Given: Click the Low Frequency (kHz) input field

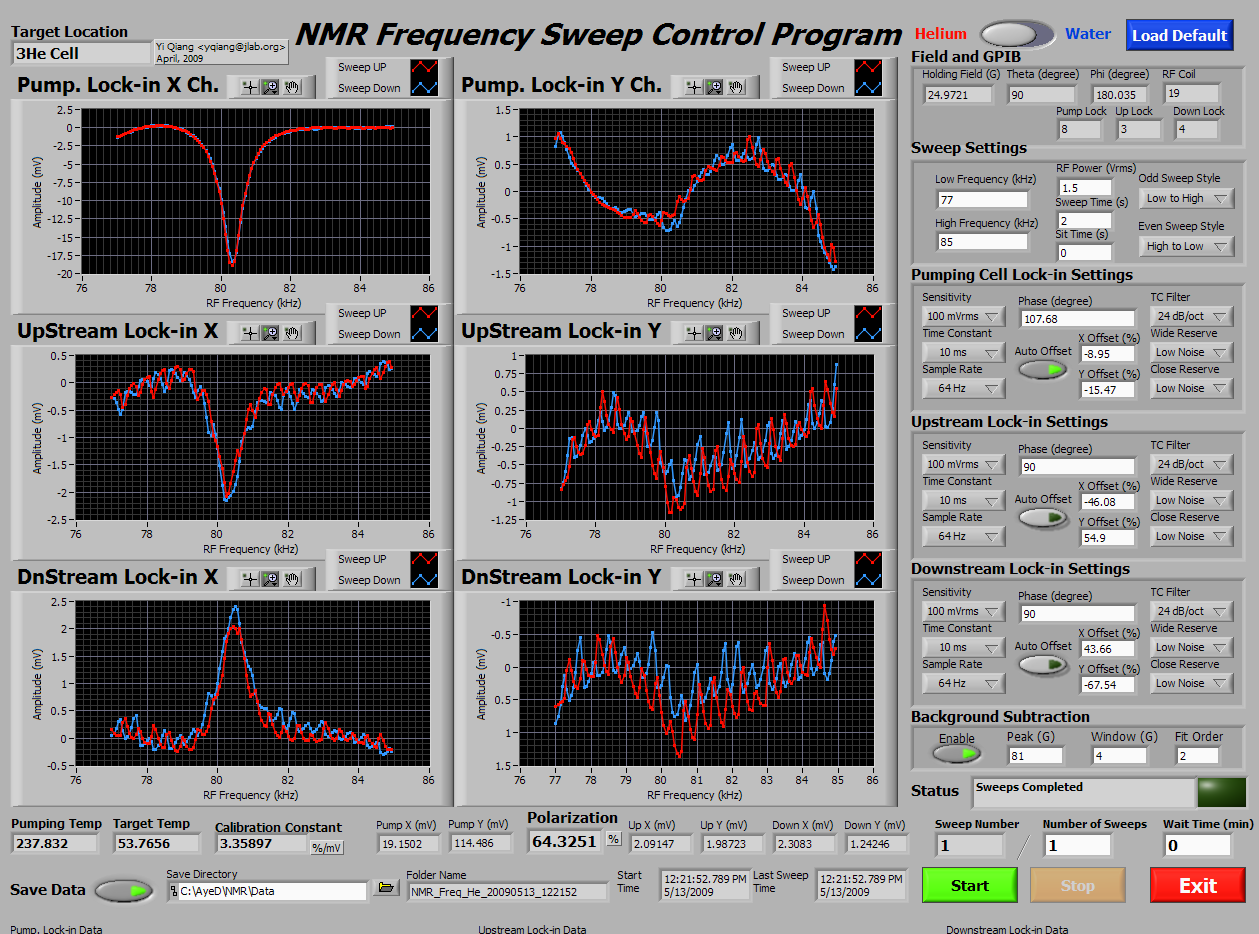Looking at the screenshot, I should (982, 200).
